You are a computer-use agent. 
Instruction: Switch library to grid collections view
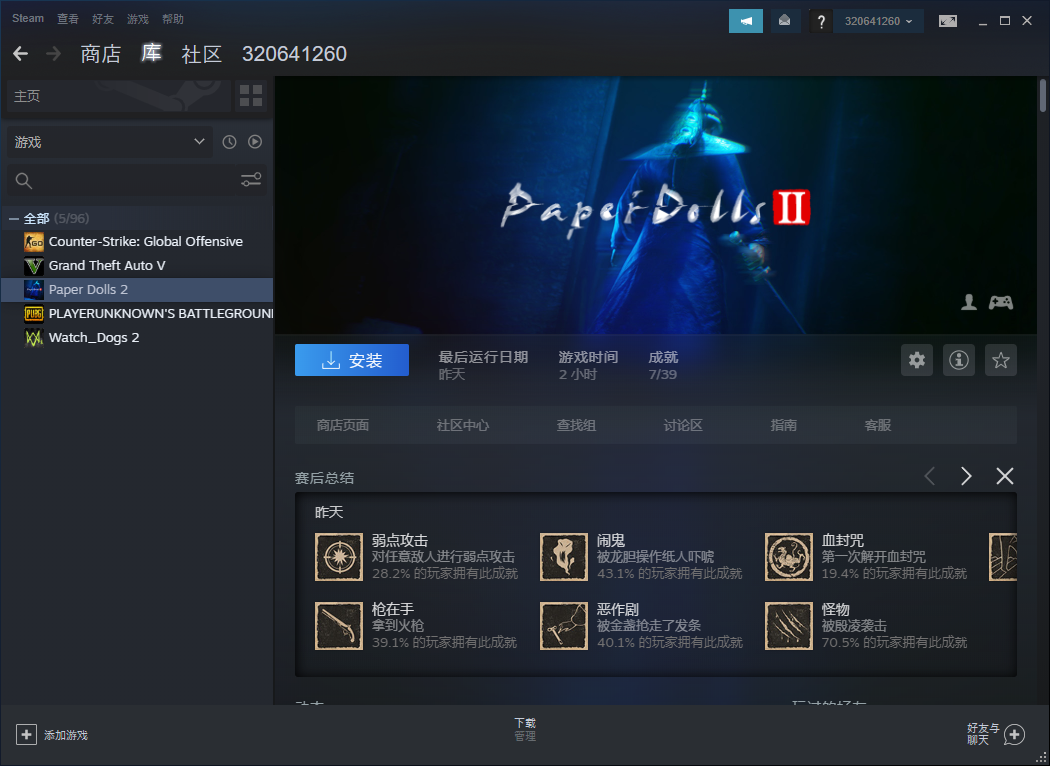[250, 96]
